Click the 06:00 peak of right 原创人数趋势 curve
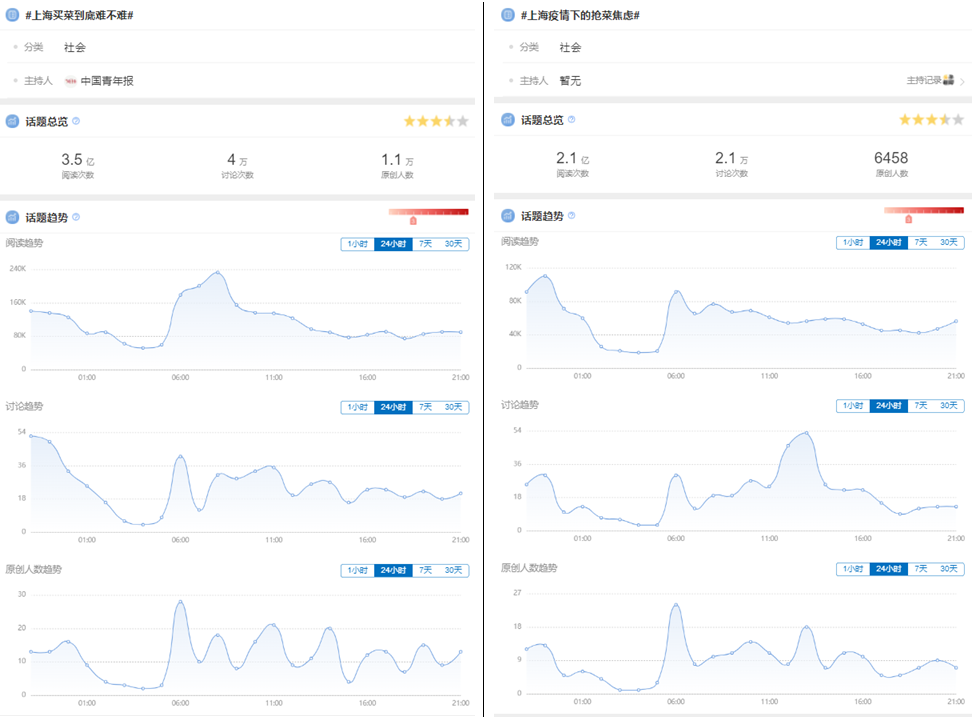This screenshot has width=980, height=717. tap(676, 605)
